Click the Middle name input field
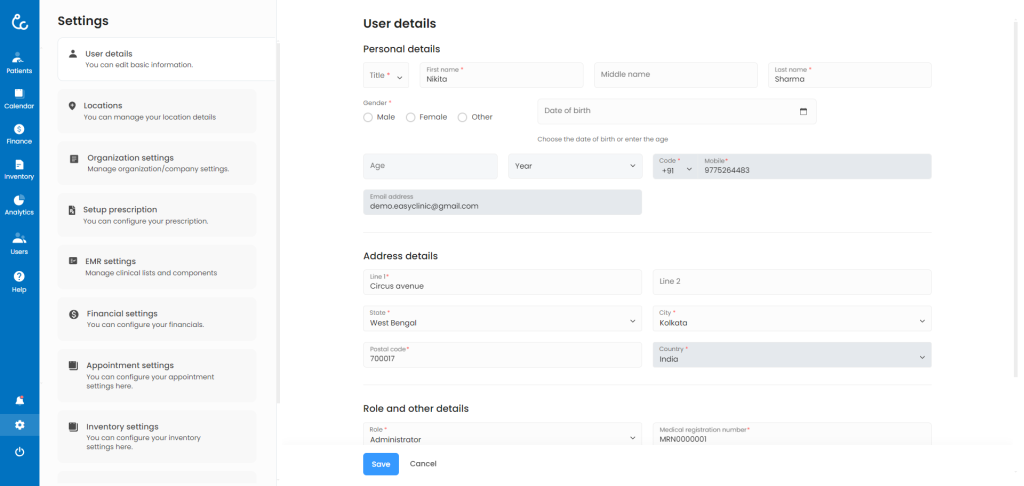Screen dimensions: 1024x486 click(x=676, y=75)
